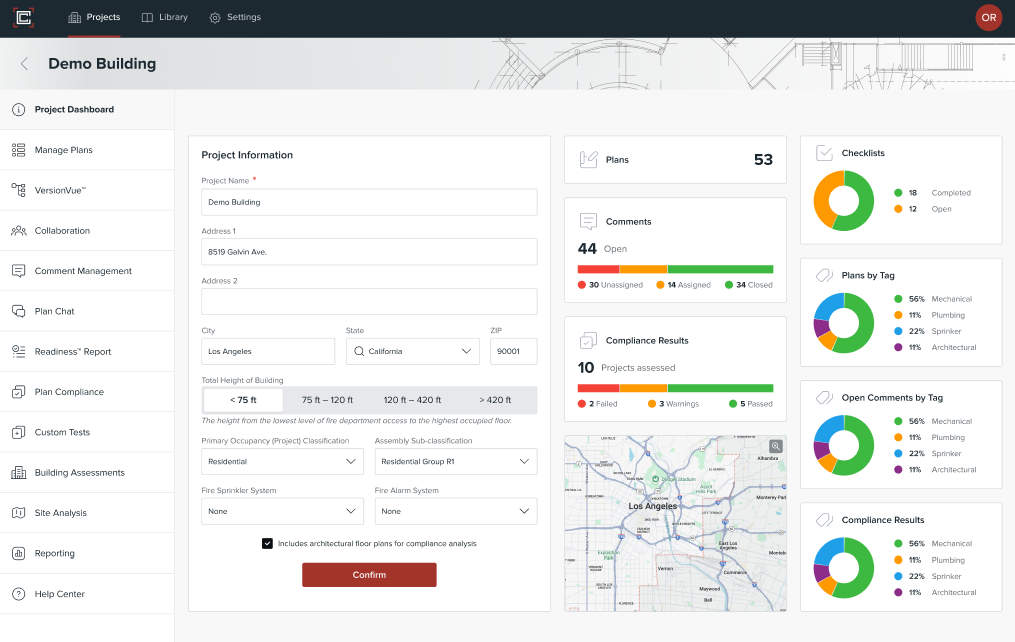Open the Fire Sprinkler System dropdown
The width and height of the screenshot is (1015, 642).
282,511
